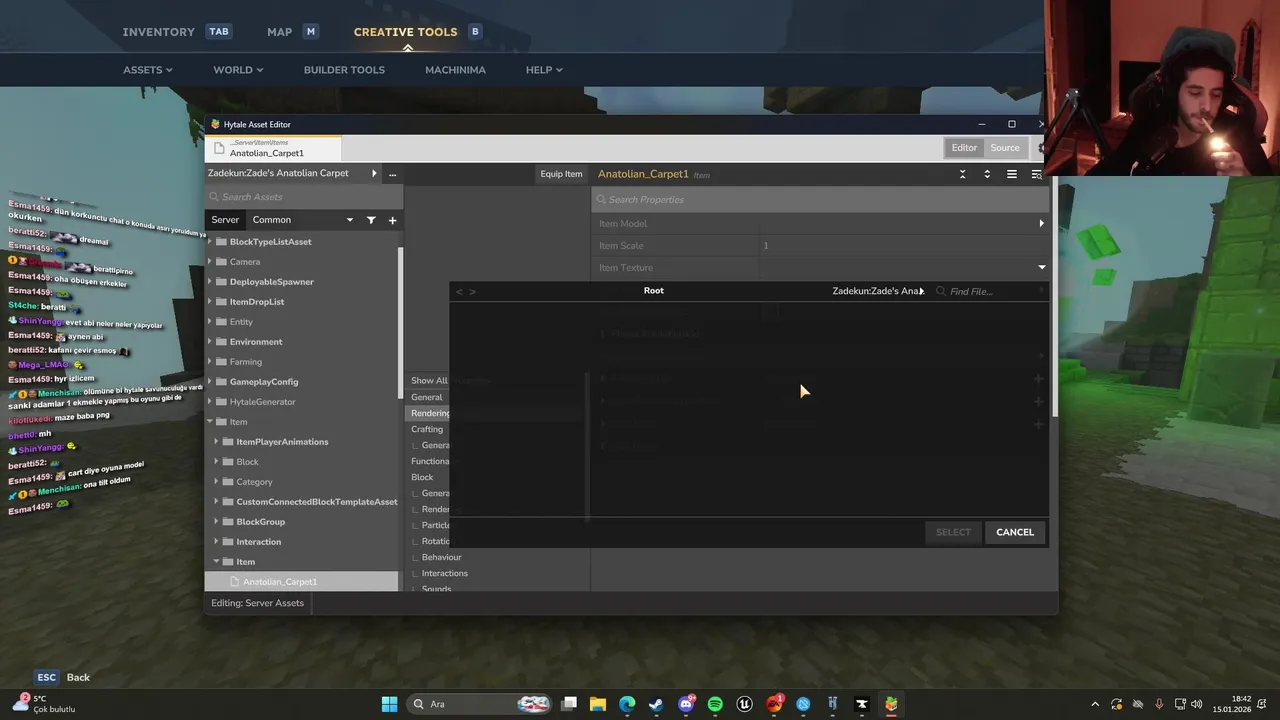Open the HELP menu
Image resolution: width=1280 pixels, height=720 pixels.
[x=544, y=70]
